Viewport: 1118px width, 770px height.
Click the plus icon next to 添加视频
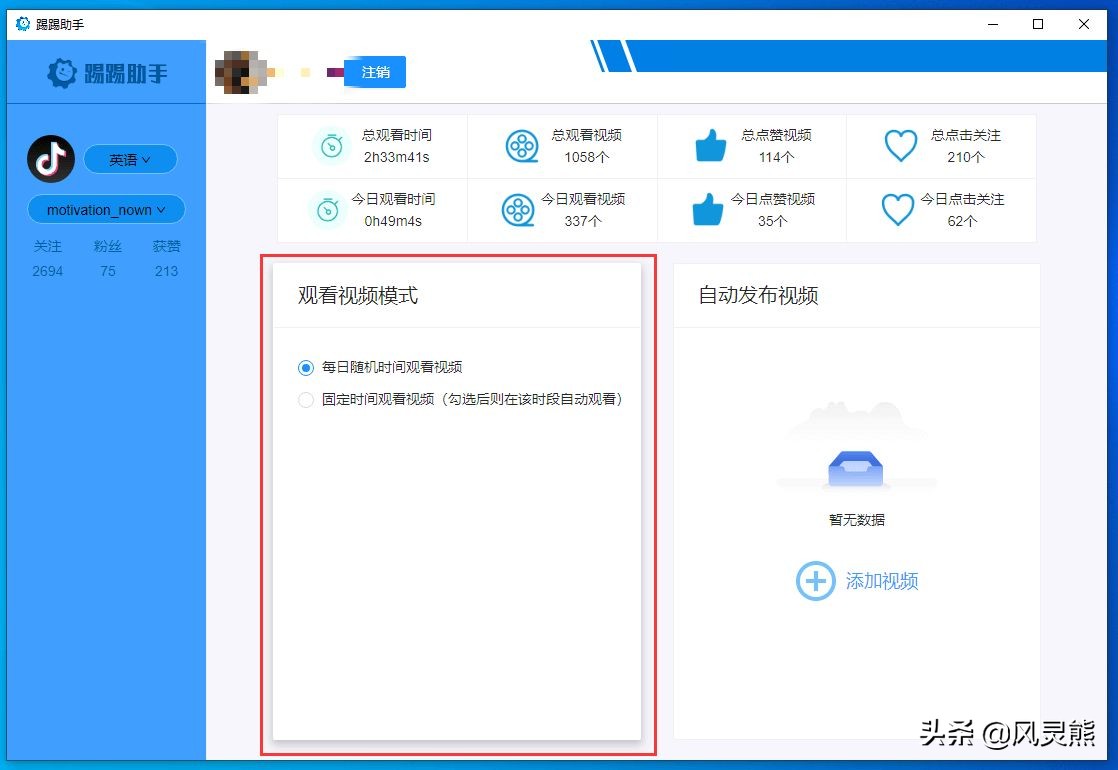[816, 581]
